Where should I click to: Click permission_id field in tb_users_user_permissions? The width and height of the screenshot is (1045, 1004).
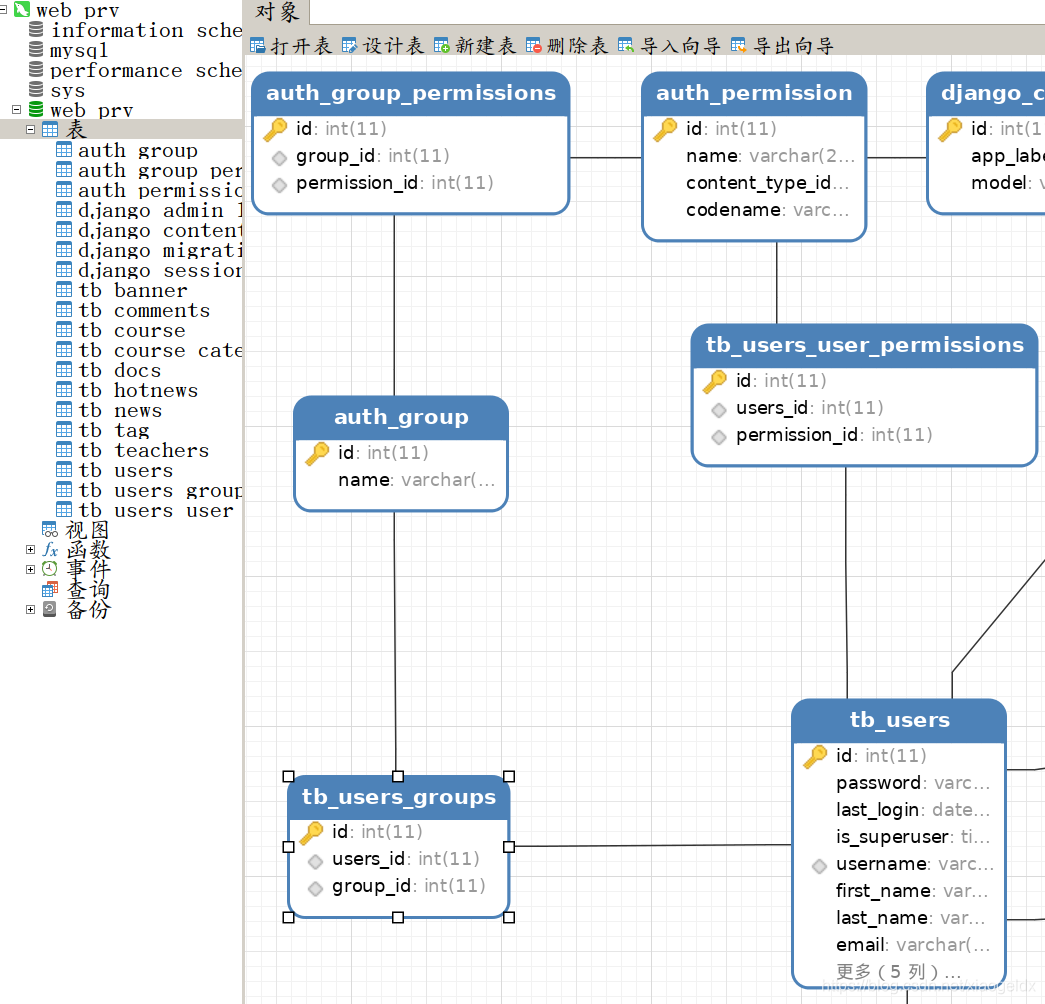[x=834, y=435]
